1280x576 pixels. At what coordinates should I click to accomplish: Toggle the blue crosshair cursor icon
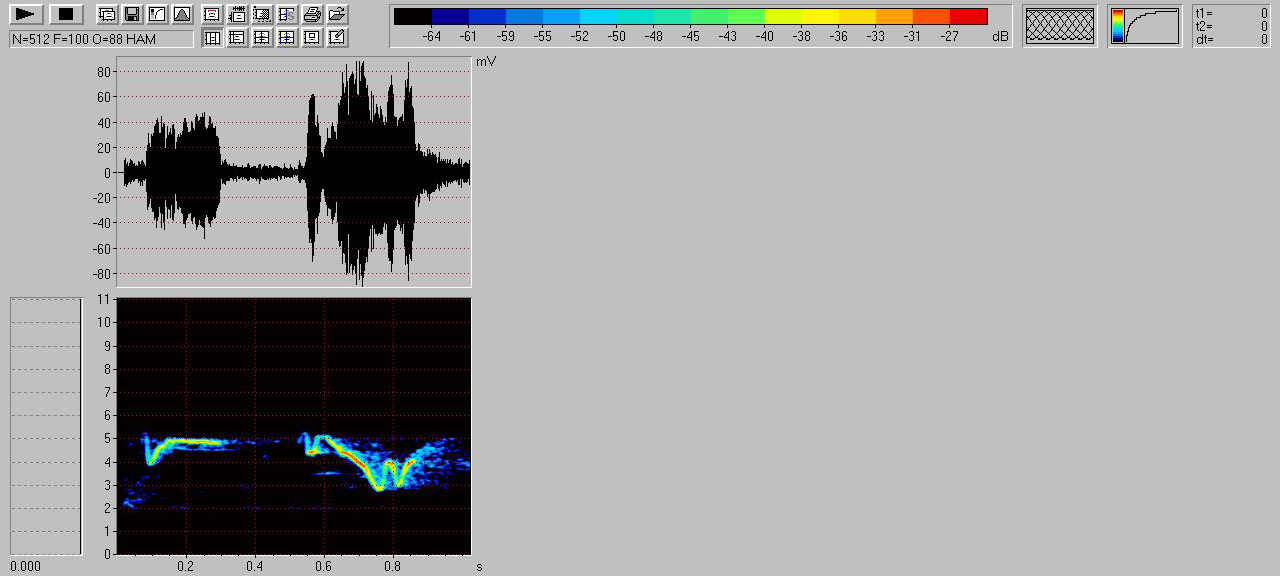click(287, 38)
